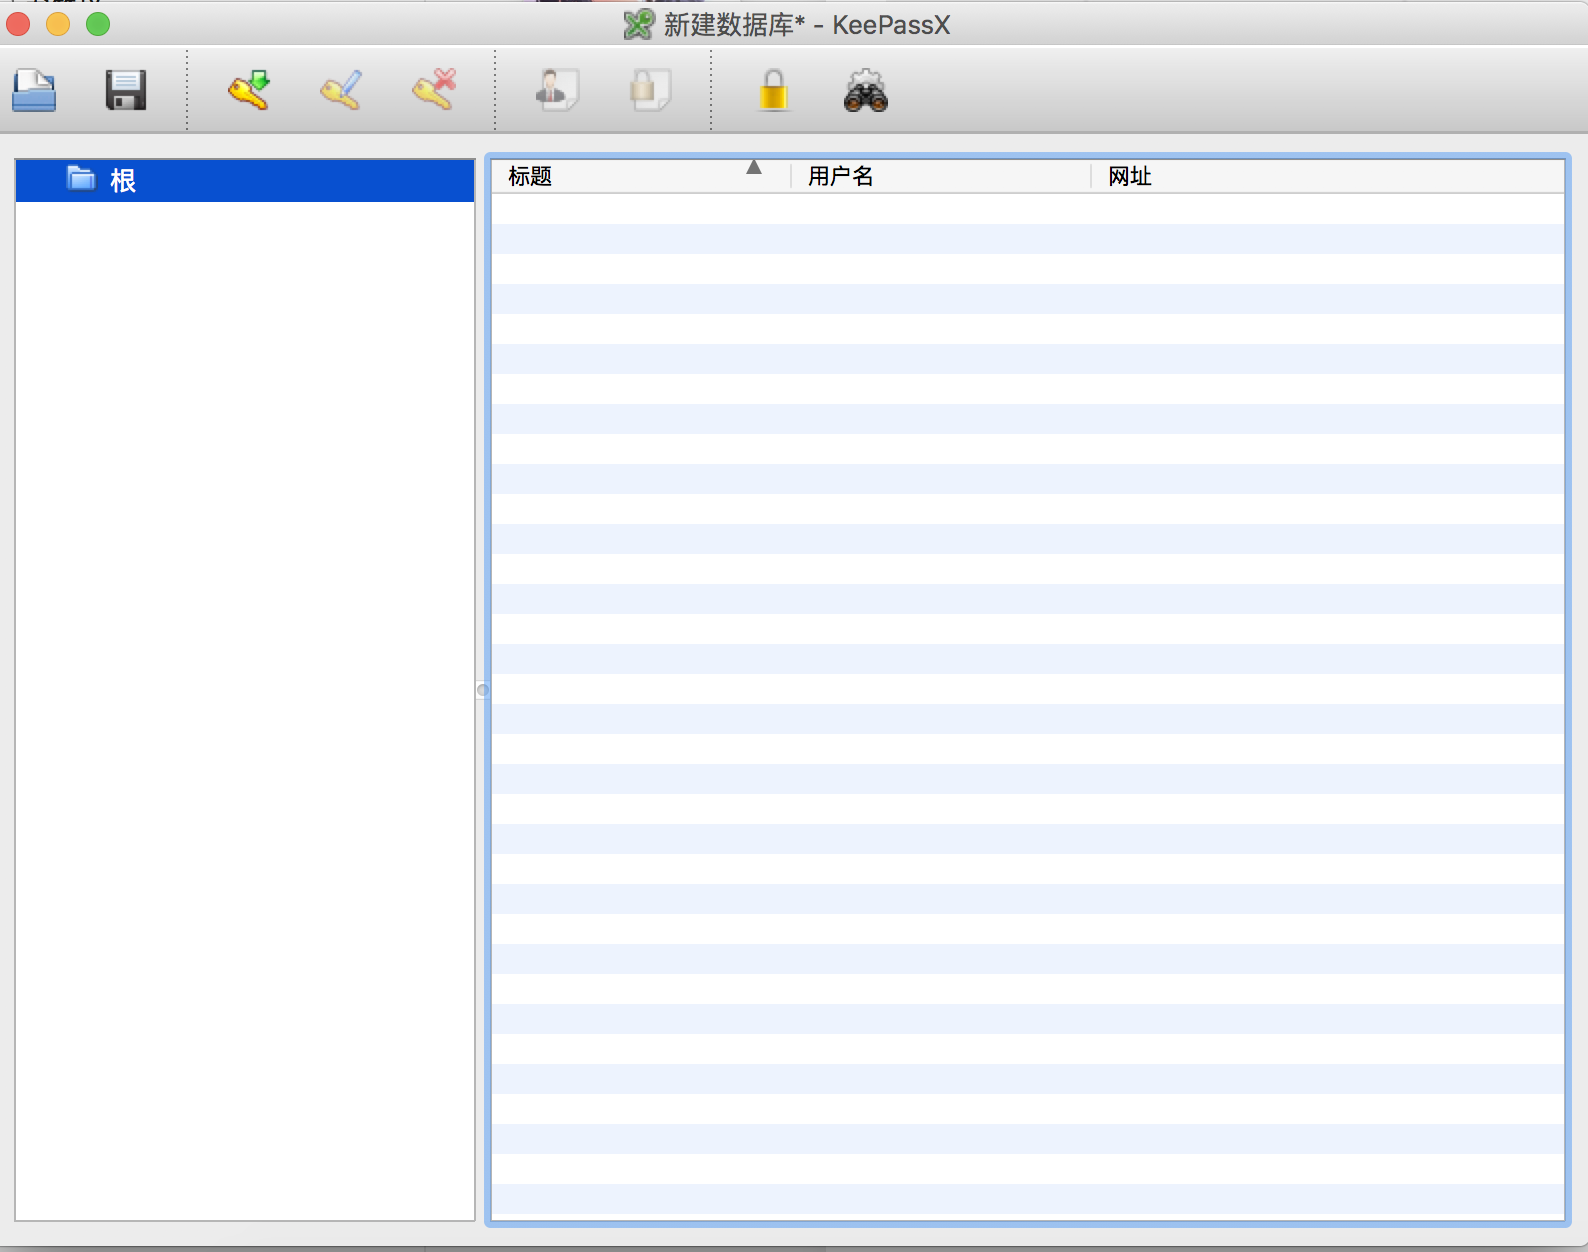Image resolution: width=1588 pixels, height=1252 pixels.
Task: Close the KeePassX window with the red button
Action: click(19, 24)
